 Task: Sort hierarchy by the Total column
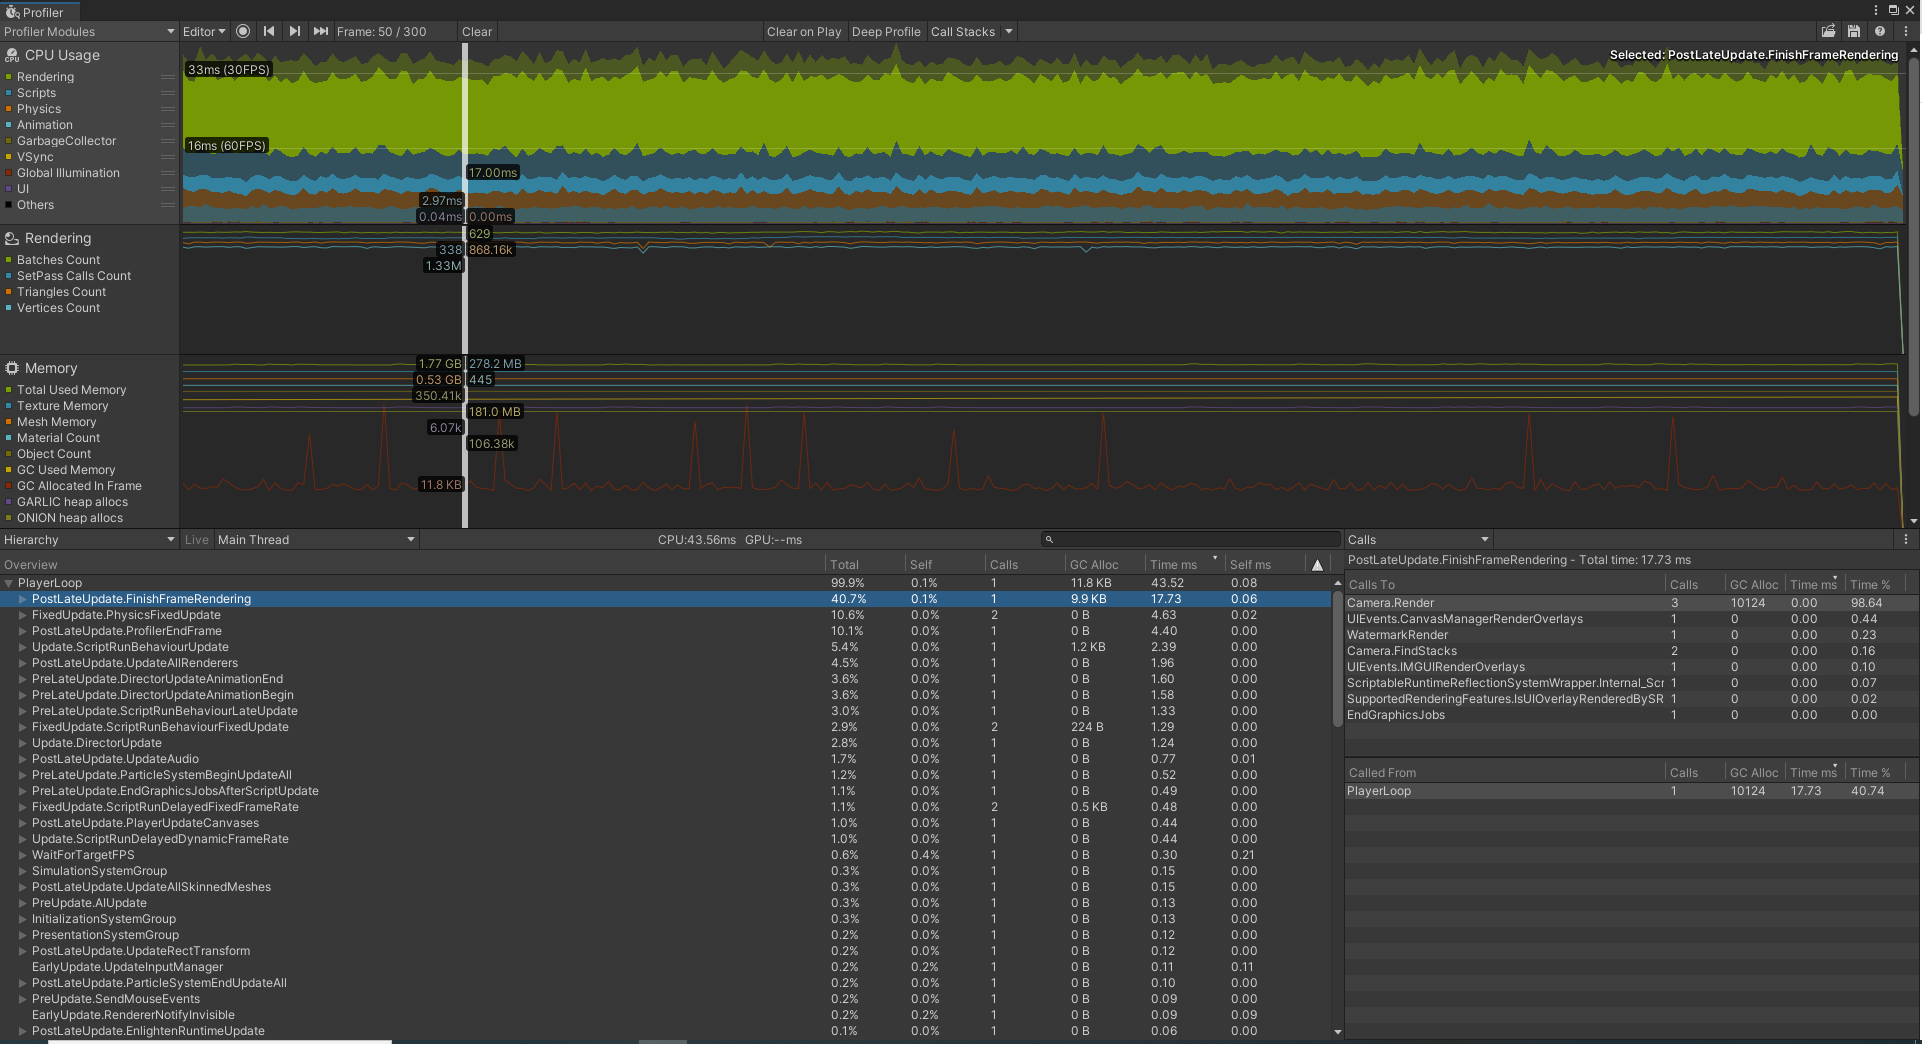844,565
